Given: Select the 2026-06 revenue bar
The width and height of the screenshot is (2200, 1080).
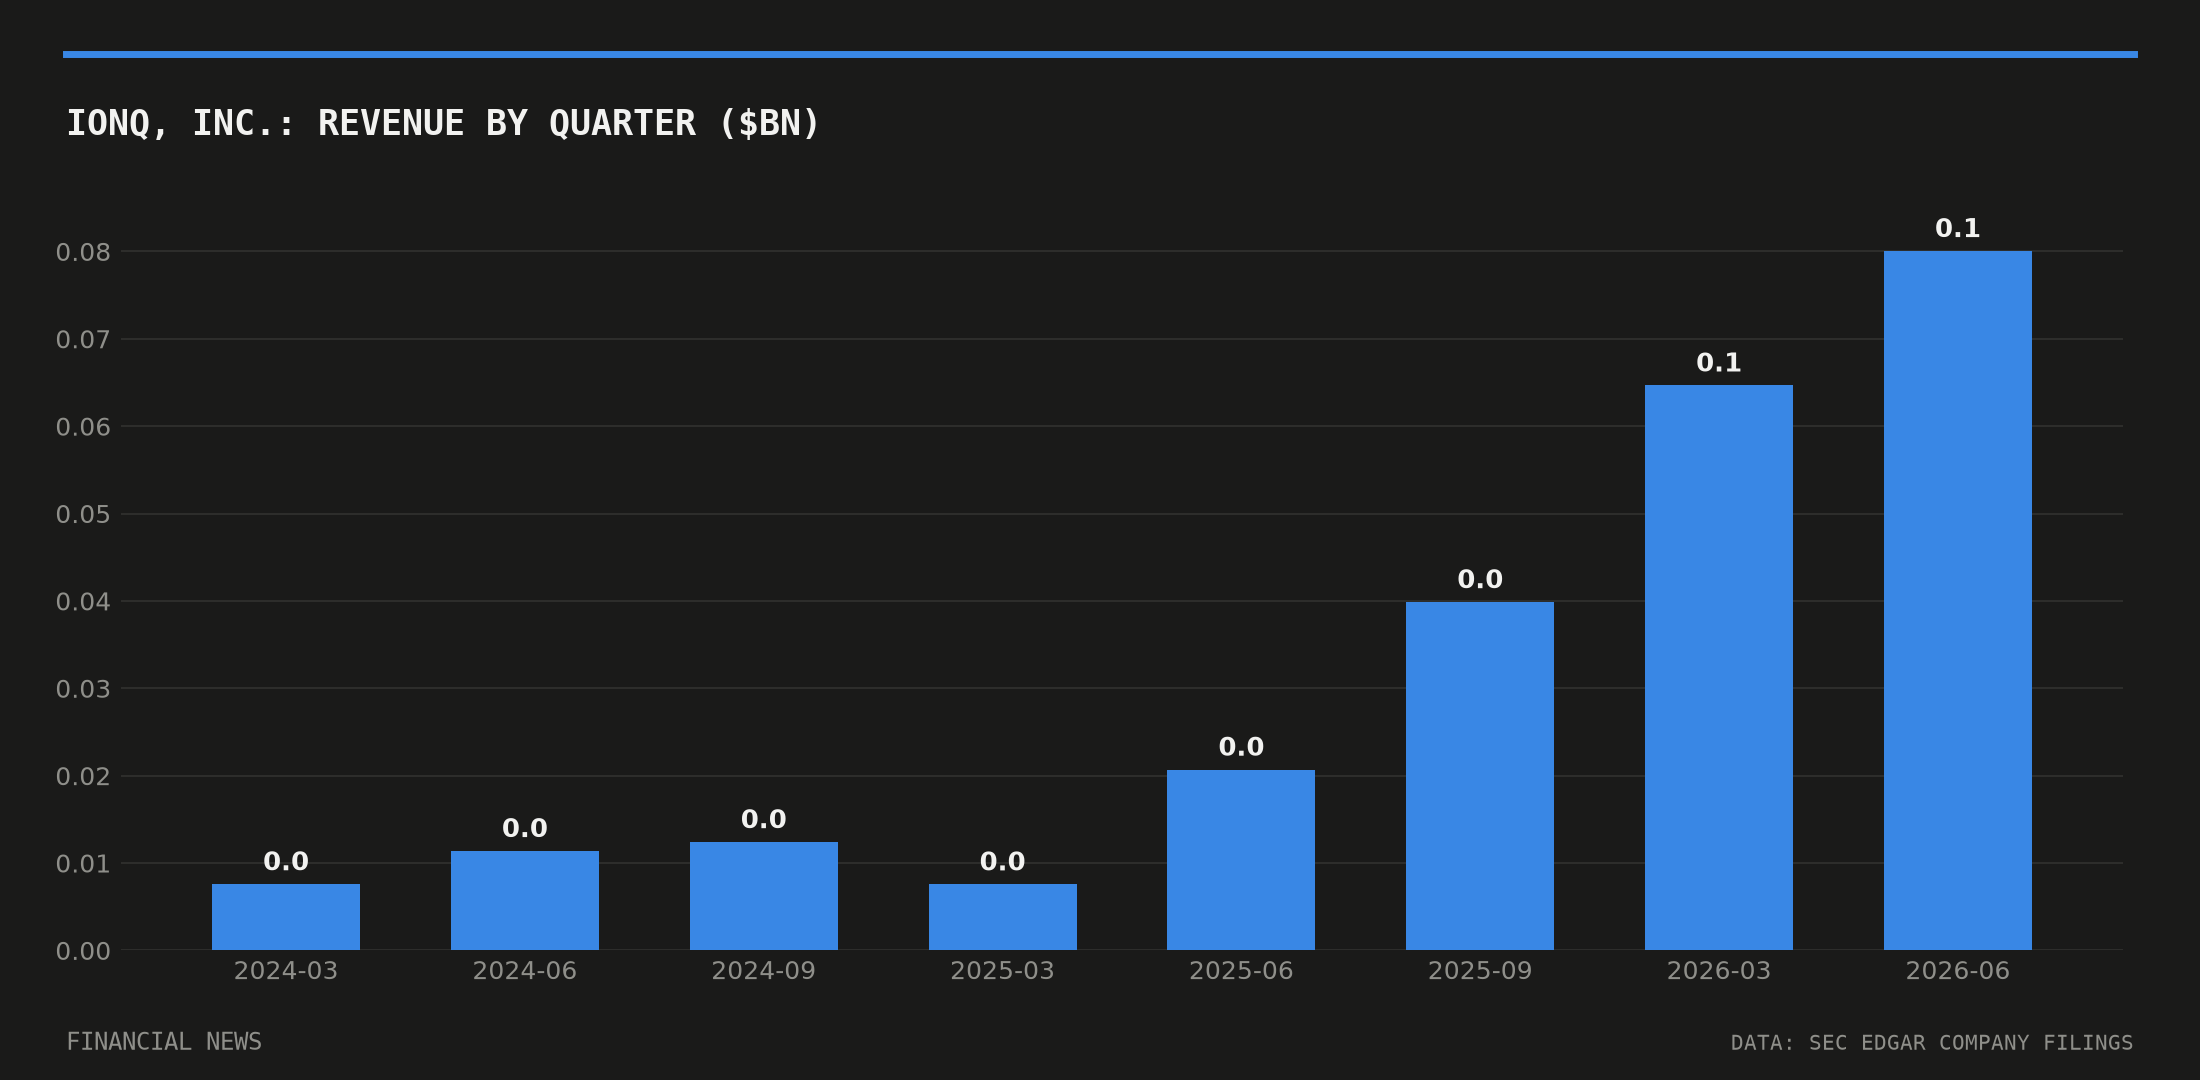Looking at the screenshot, I should click(x=1958, y=600).
